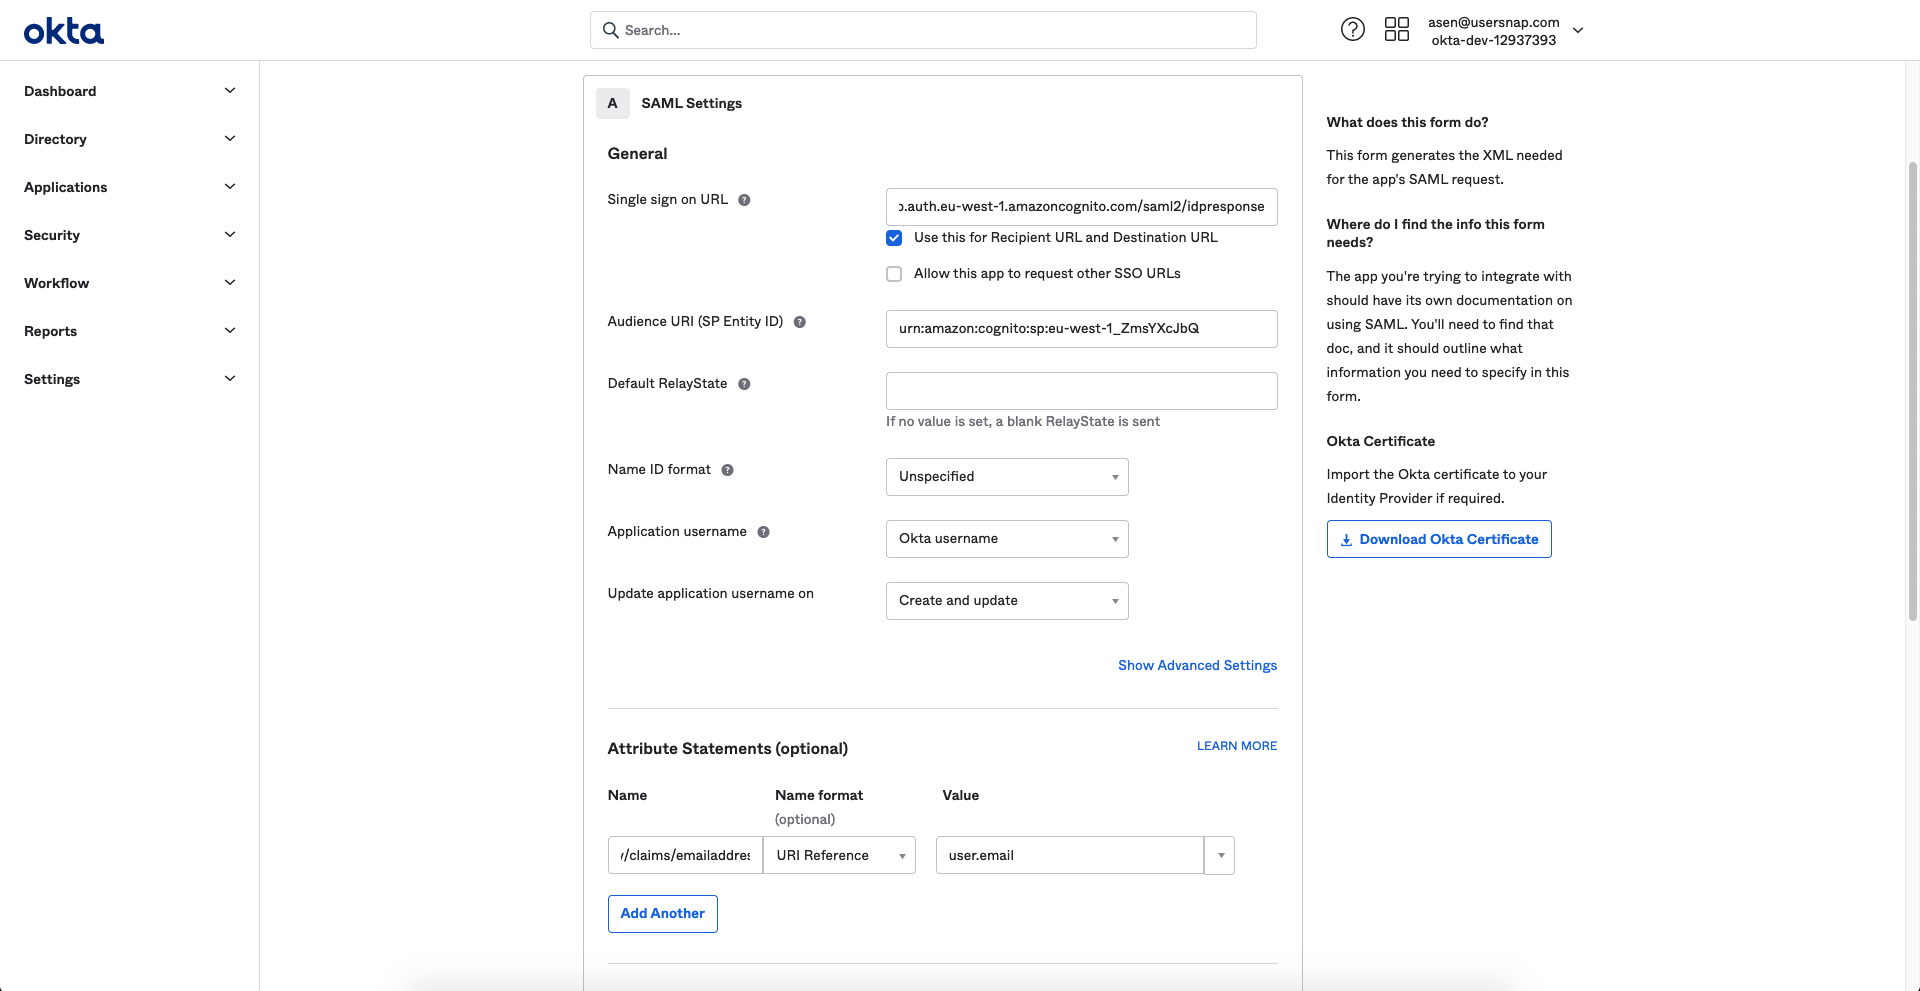Open the URI Reference name format dropdown

click(839, 855)
